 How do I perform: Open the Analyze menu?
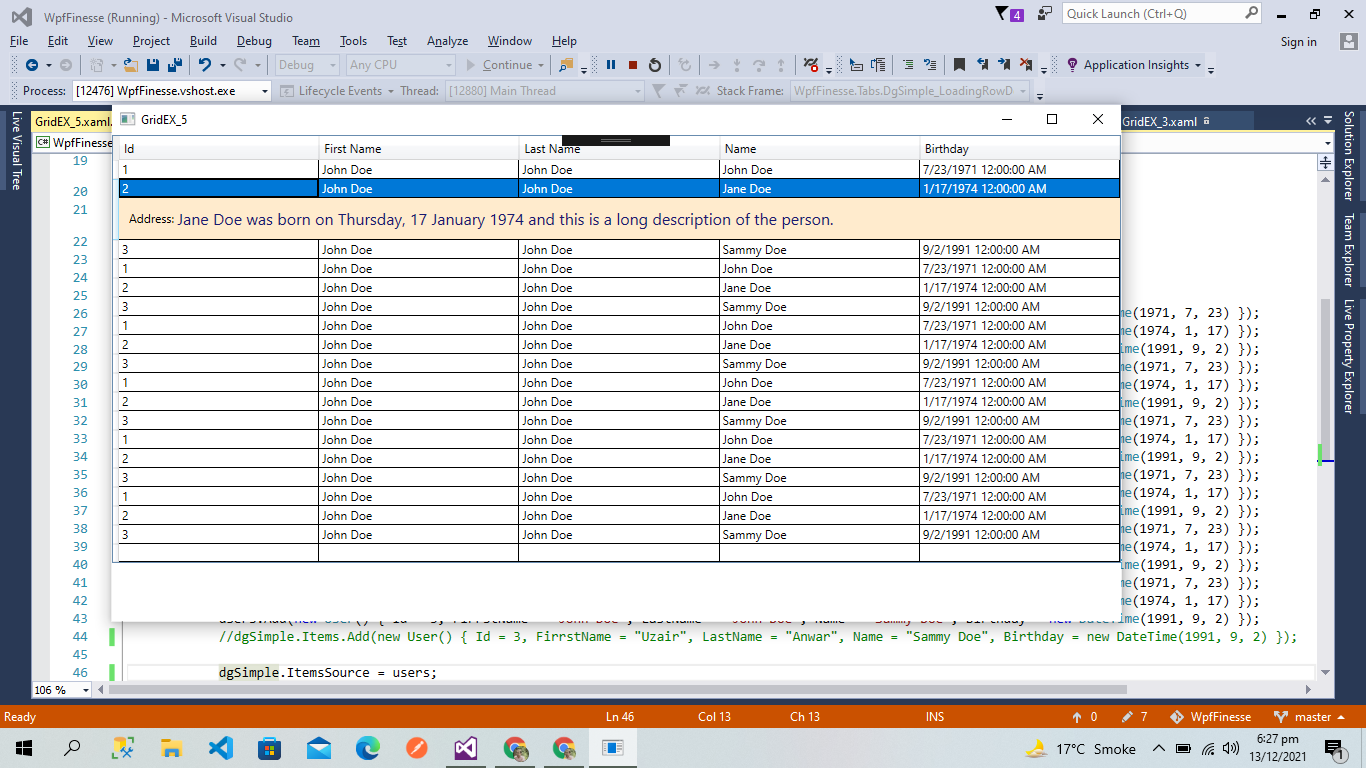pyautogui.click(x=447, y=41)
